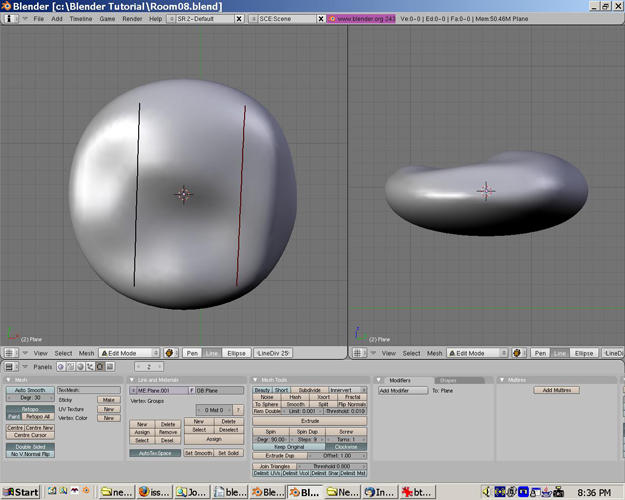Click the Firefox icon in the taskbar

click(143, 492)
